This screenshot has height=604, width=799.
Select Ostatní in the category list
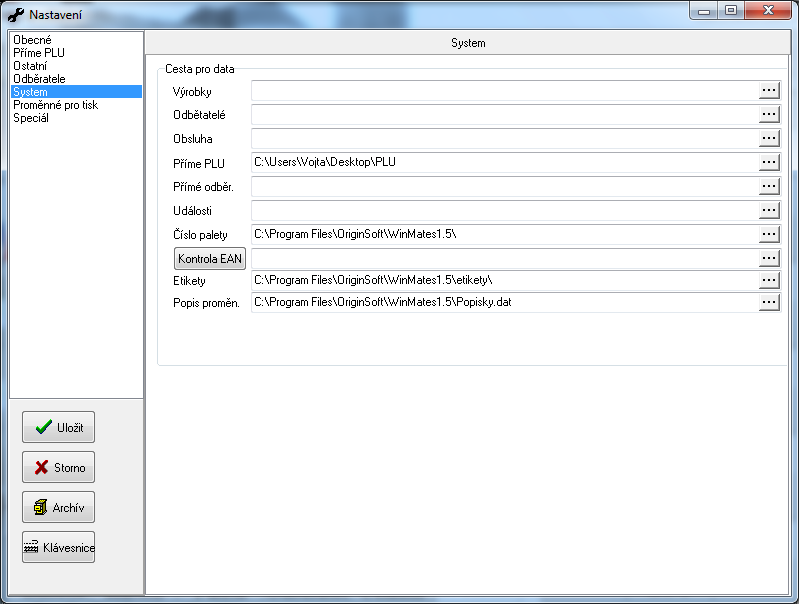(x=30, y=66)
